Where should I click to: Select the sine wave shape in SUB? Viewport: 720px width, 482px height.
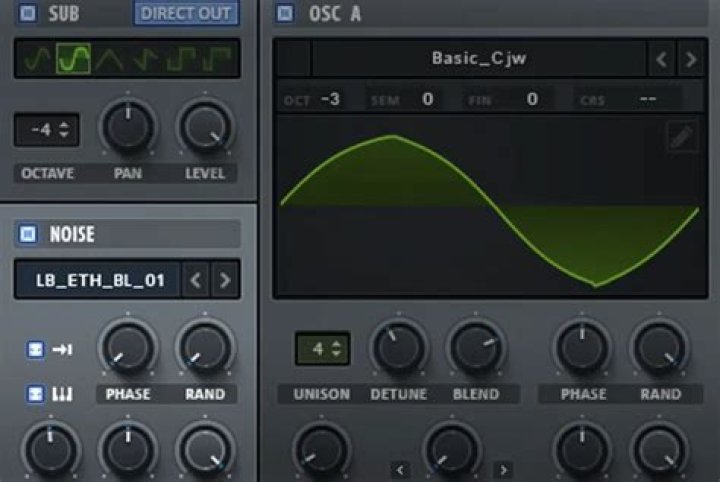pos(37,59)
